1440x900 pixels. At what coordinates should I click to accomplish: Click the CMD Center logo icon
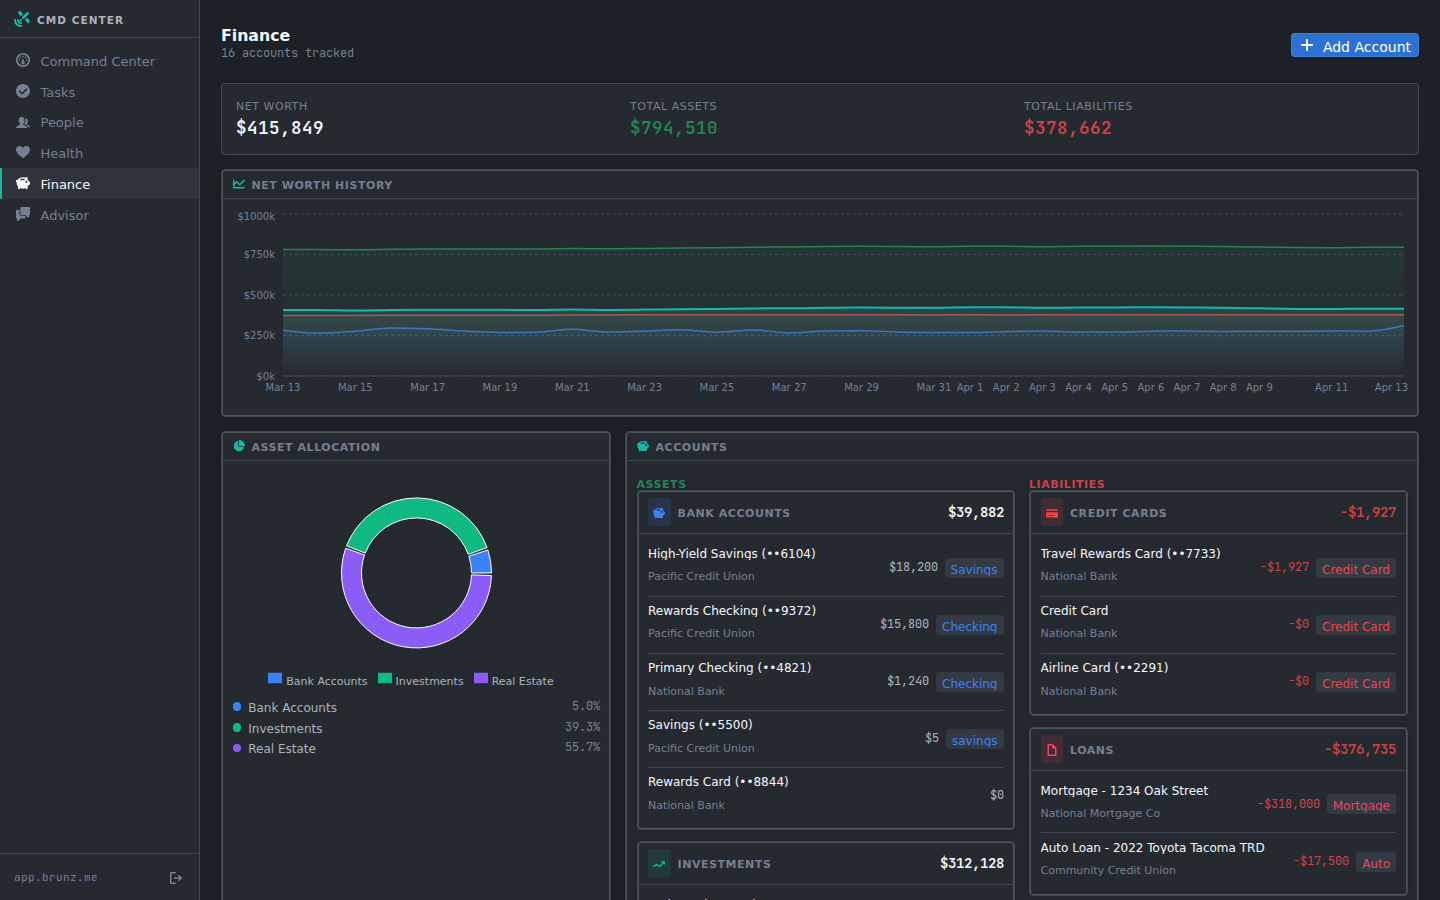(22, 19)
